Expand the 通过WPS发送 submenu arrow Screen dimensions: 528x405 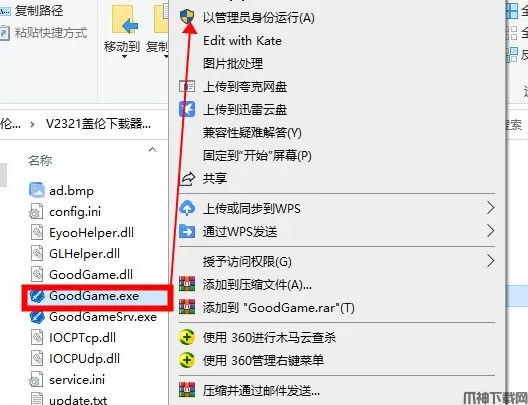point(490,231)
